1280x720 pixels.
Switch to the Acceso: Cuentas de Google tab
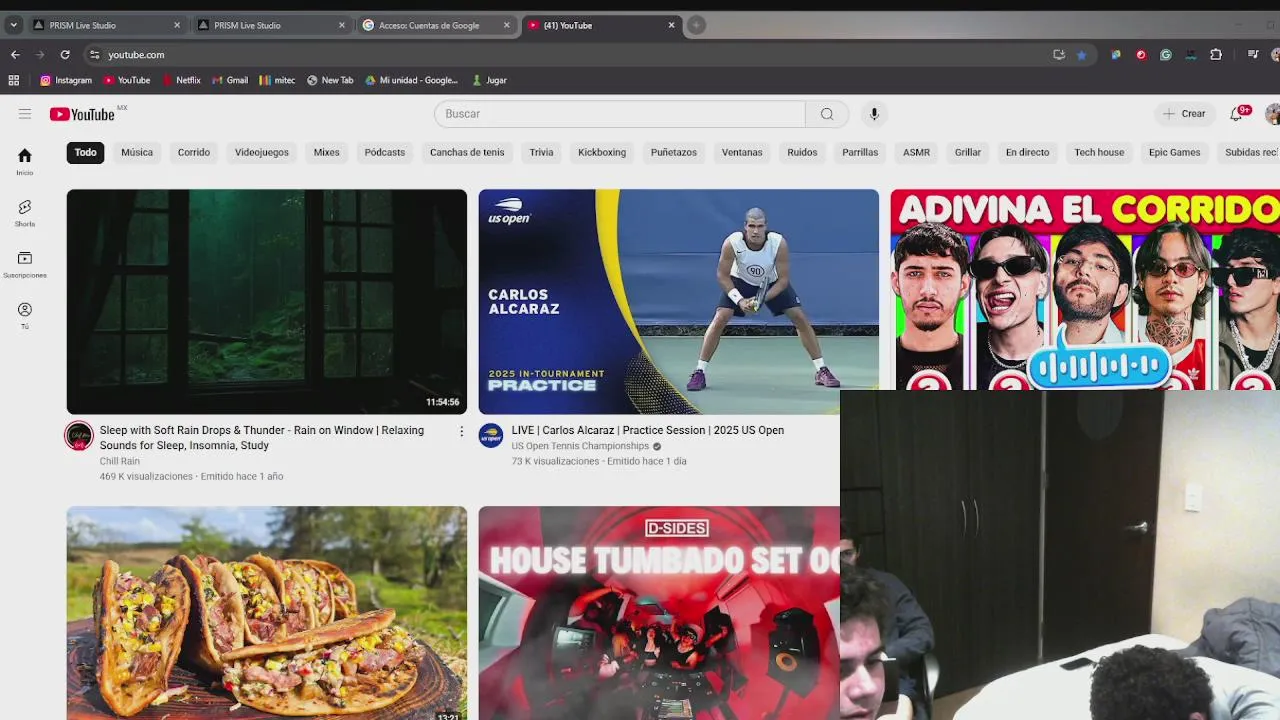(435, 25)
